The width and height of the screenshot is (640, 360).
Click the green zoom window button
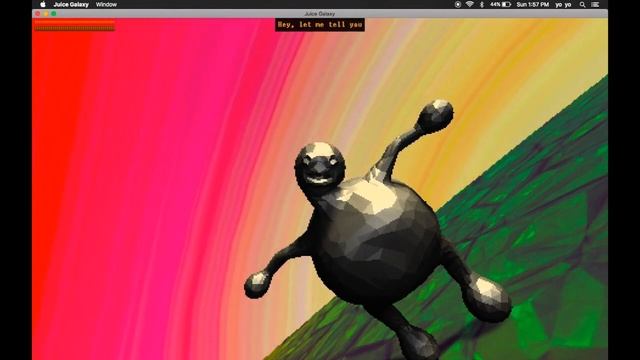tap(53, 13)
